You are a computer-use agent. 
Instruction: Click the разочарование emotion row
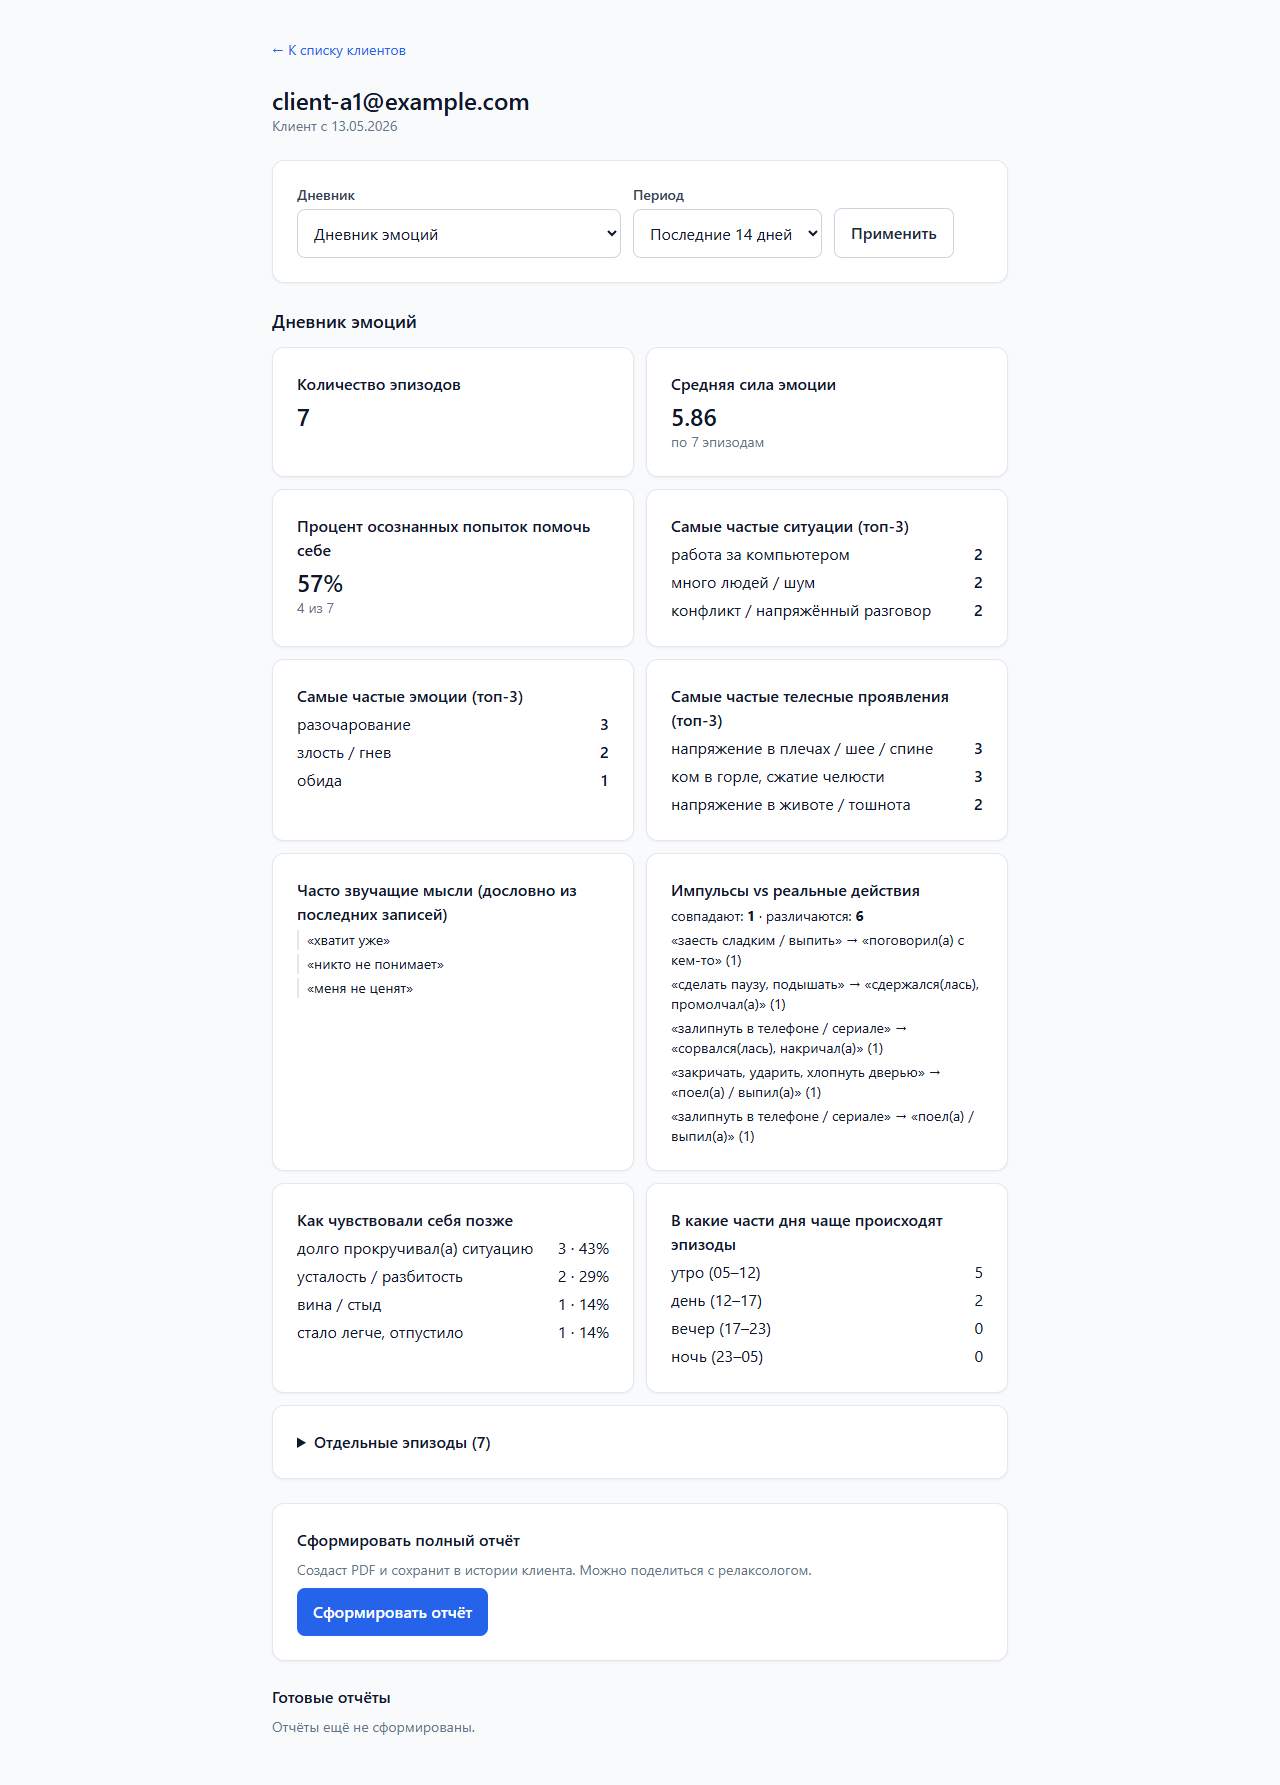click(x=453, y=725)
